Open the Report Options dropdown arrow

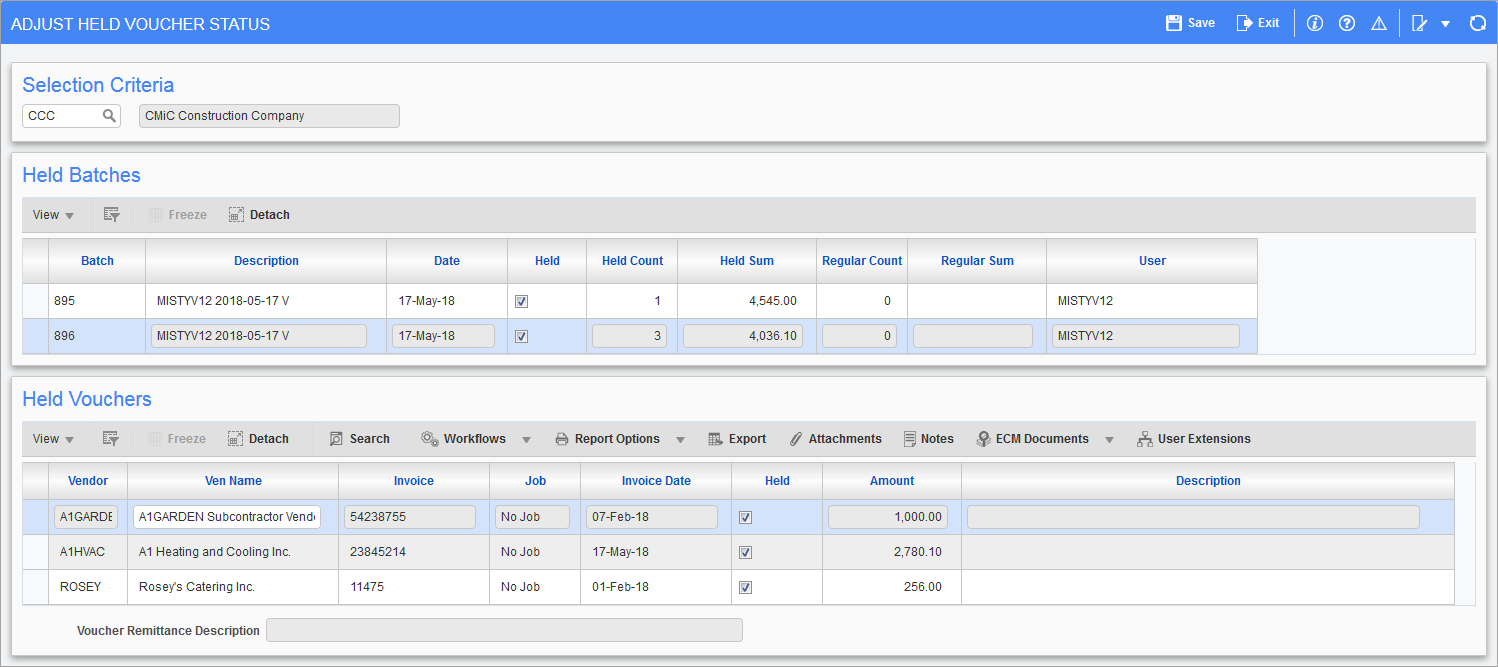pyautogui.click(x=680, y=440)
